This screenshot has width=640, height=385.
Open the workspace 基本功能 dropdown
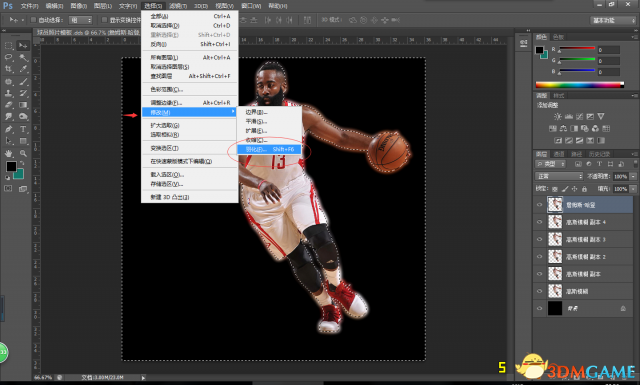click(x=613, y=20)
